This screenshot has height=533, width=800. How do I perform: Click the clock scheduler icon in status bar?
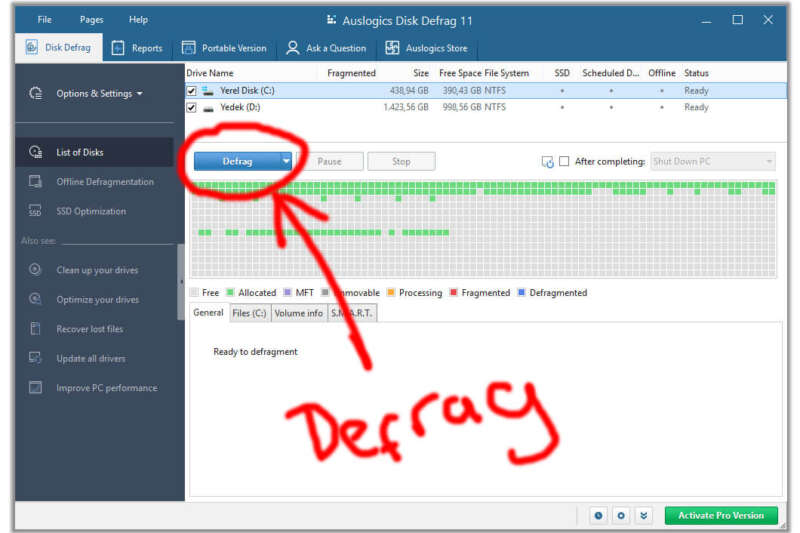point(598,516)
